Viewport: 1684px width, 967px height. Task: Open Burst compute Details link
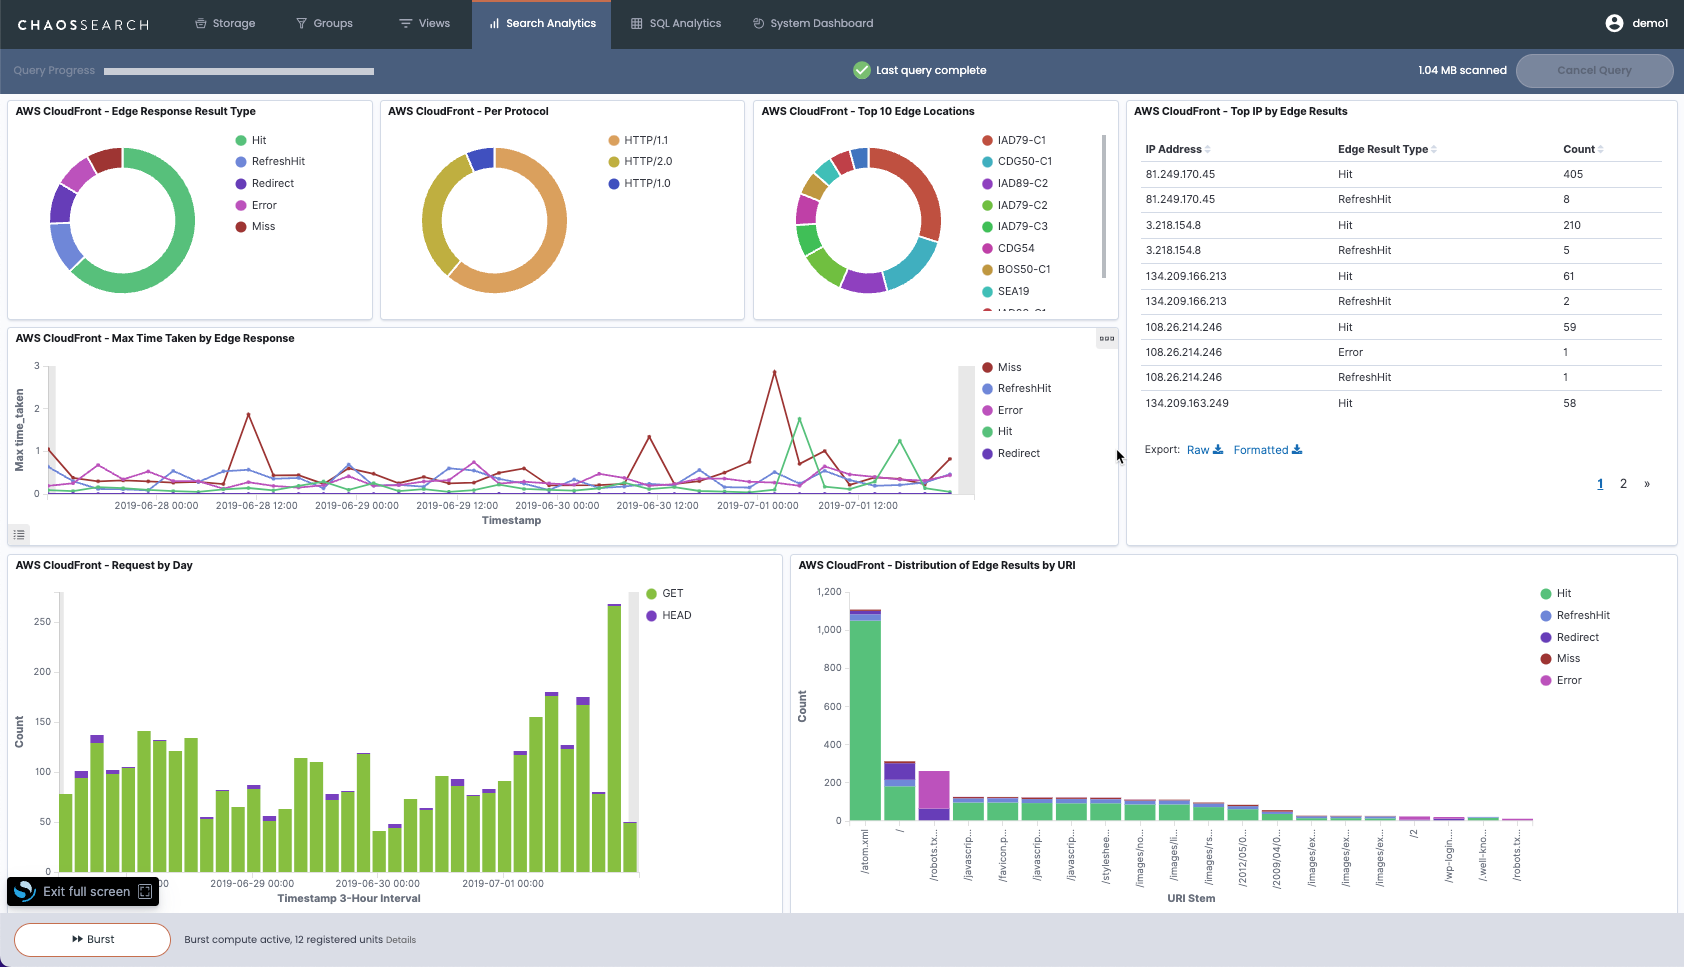pos(400,940)
